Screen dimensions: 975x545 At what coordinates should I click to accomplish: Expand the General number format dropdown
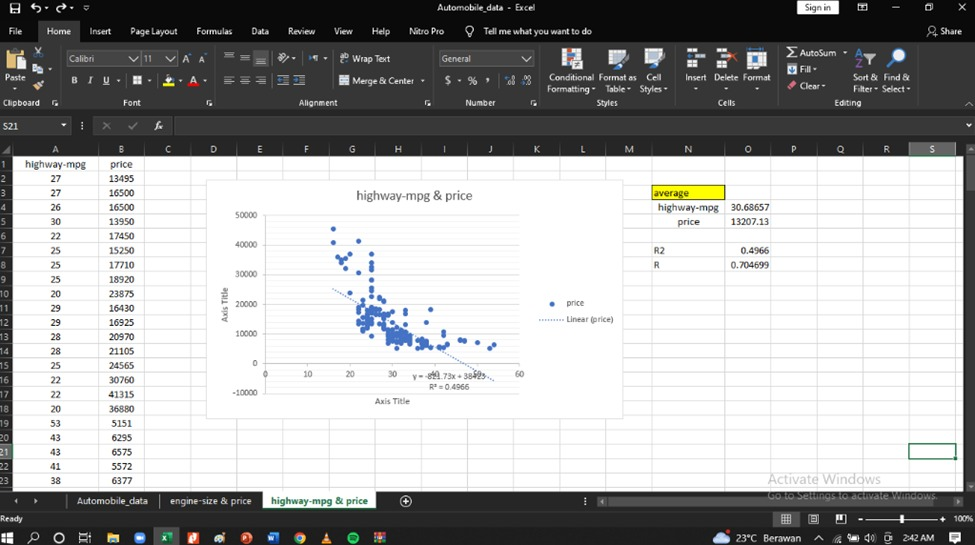coord(526,58)
